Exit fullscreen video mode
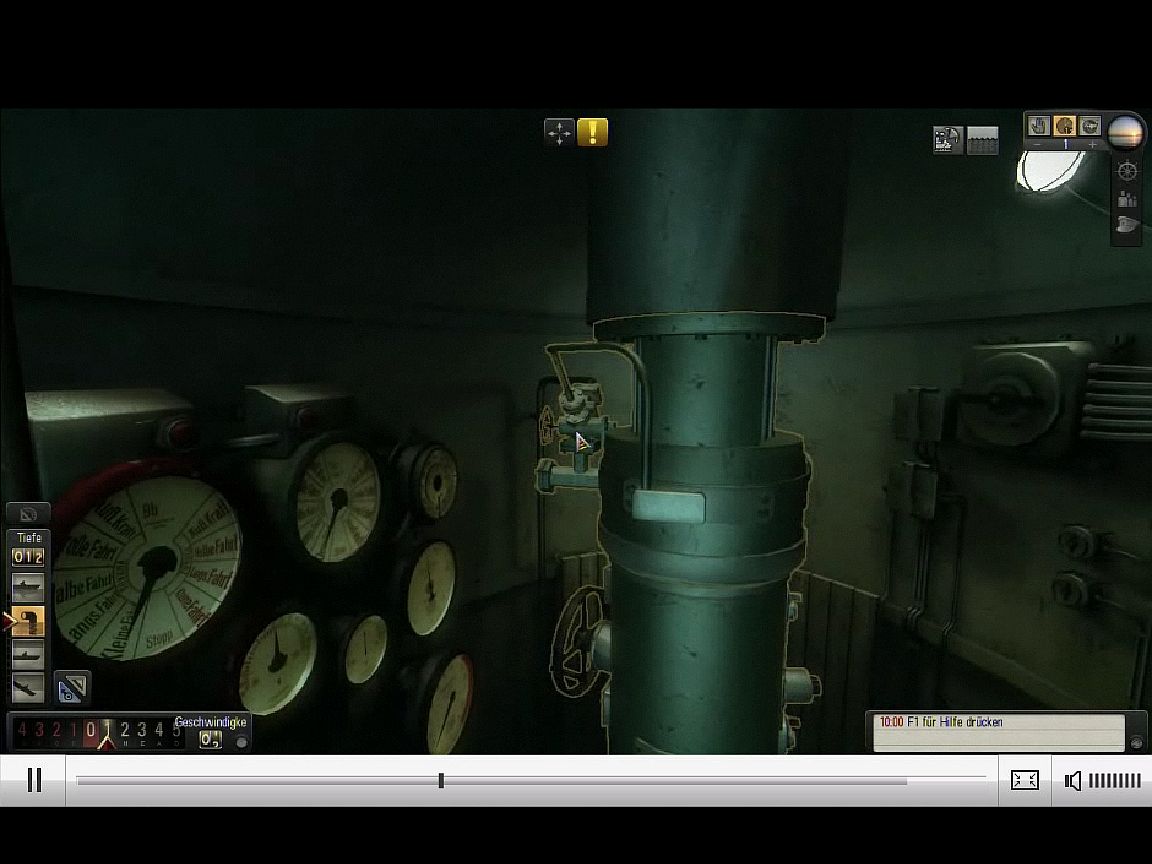The width and height of the screenshot is (1152, 864). (x=1024, y=780)
